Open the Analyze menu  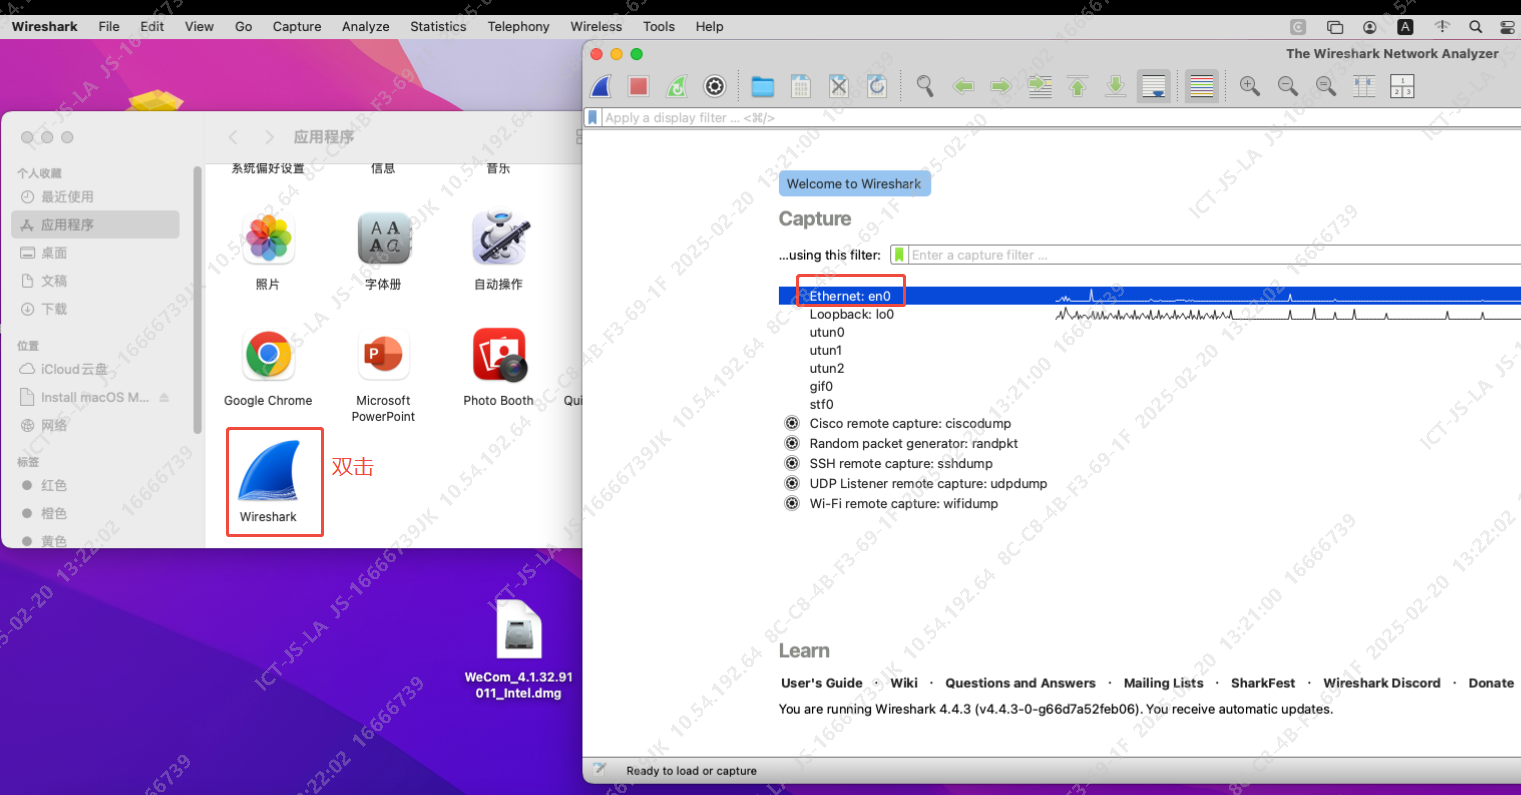click(366, 27)
